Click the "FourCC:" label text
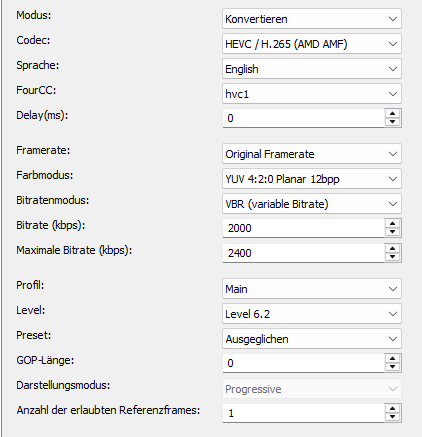The width and height of the screenshot is (422, 437). pyautogui.click(x=36, y=90)
